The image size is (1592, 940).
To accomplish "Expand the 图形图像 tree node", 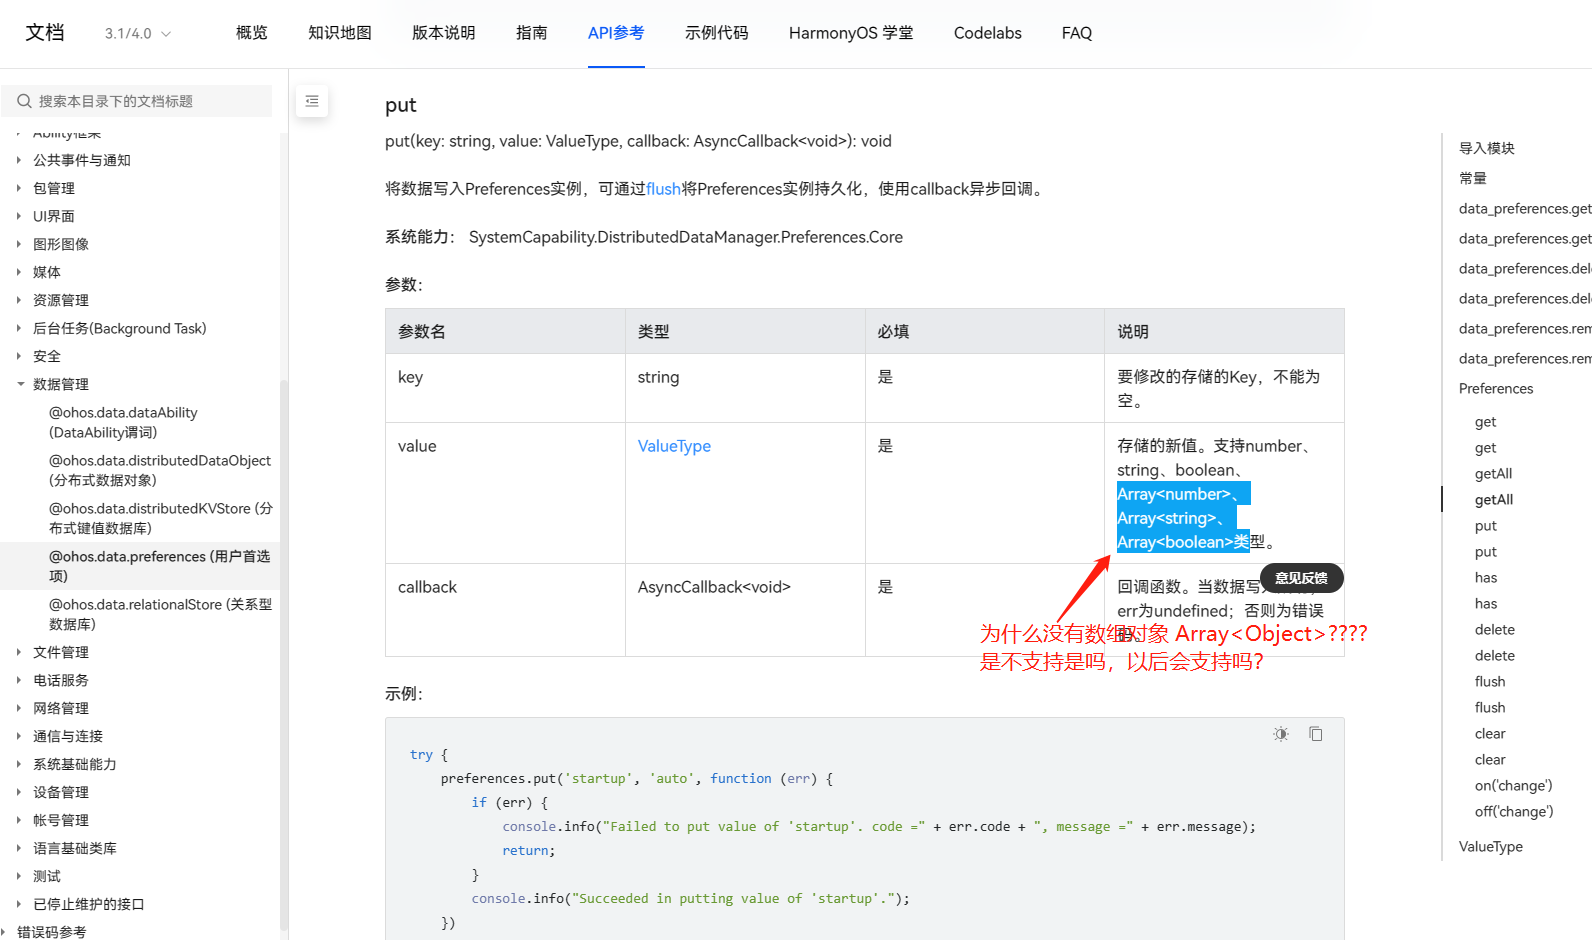I will click(x=19, y=244).
